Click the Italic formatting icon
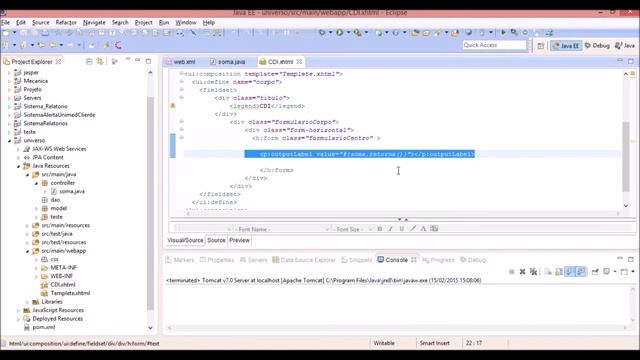640x360 pixels. (391, 229)
